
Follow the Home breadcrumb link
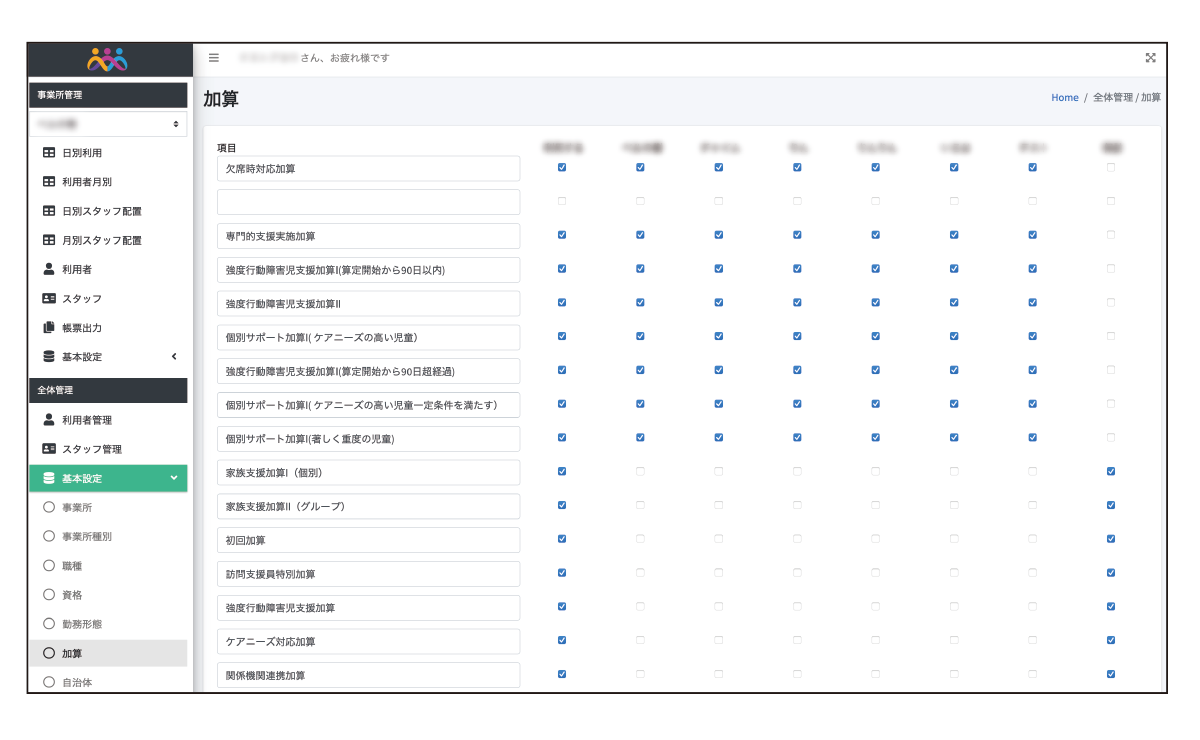click(1065, 98)
